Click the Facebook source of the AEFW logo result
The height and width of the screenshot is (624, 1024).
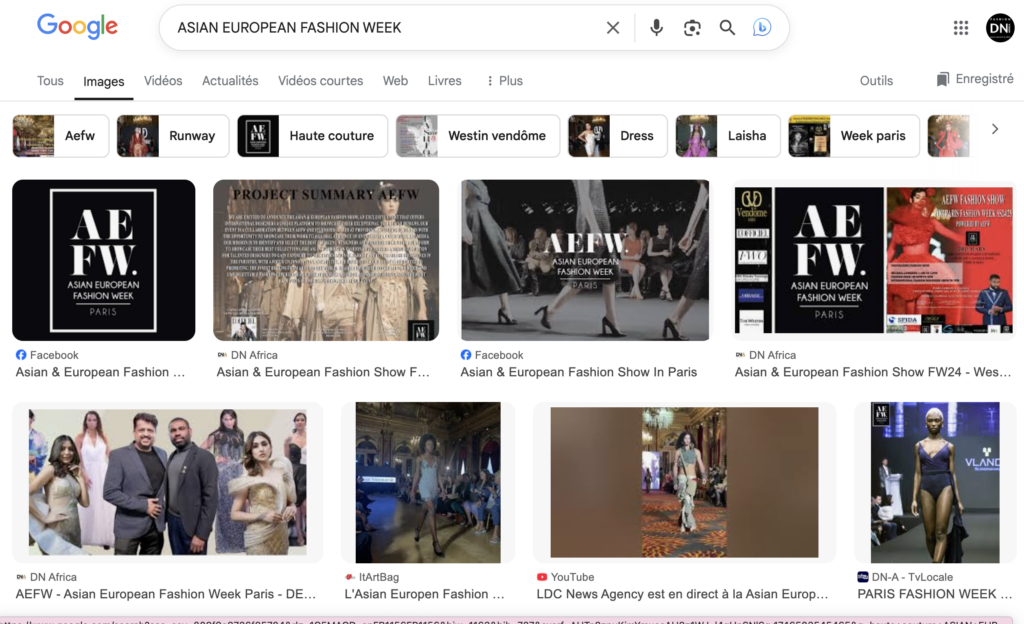point(47,355)
